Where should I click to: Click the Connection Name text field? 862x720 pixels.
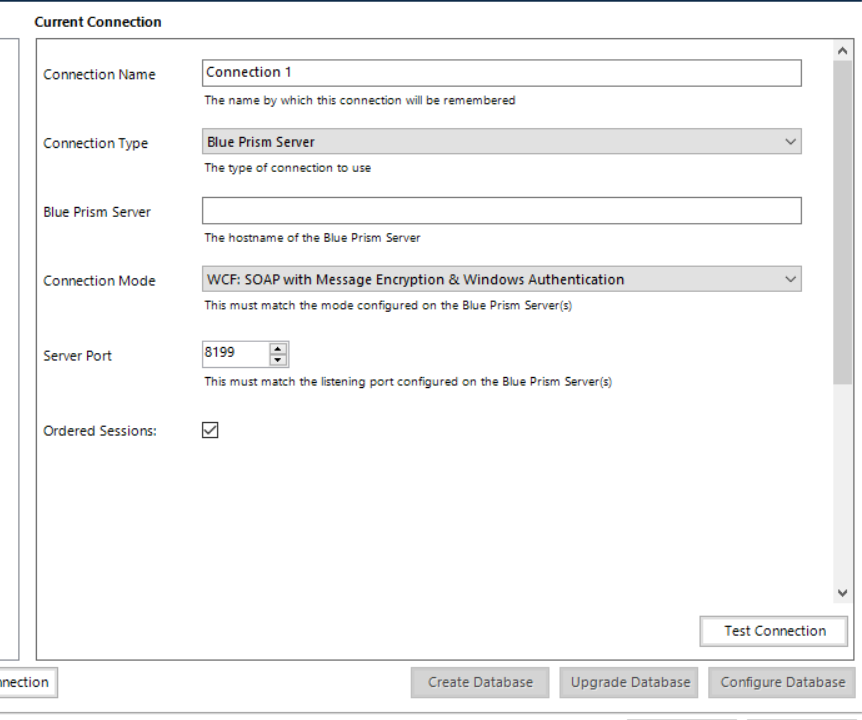pos(500,73)
